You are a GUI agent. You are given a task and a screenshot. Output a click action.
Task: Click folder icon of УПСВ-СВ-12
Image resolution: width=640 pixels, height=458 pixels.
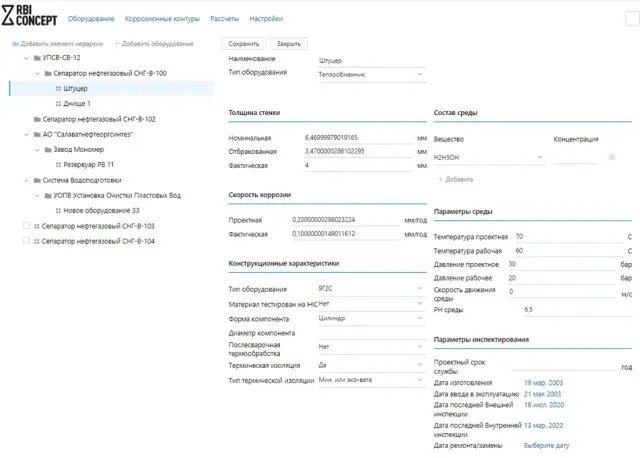click(37, 58)
